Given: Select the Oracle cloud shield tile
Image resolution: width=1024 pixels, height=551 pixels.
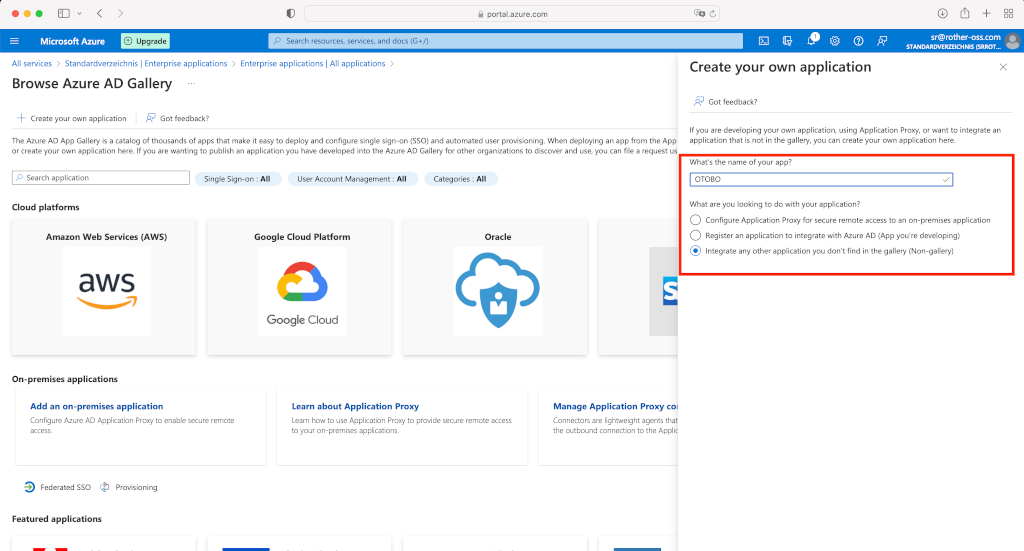Looking at the screenshot, I should [498, 291].
